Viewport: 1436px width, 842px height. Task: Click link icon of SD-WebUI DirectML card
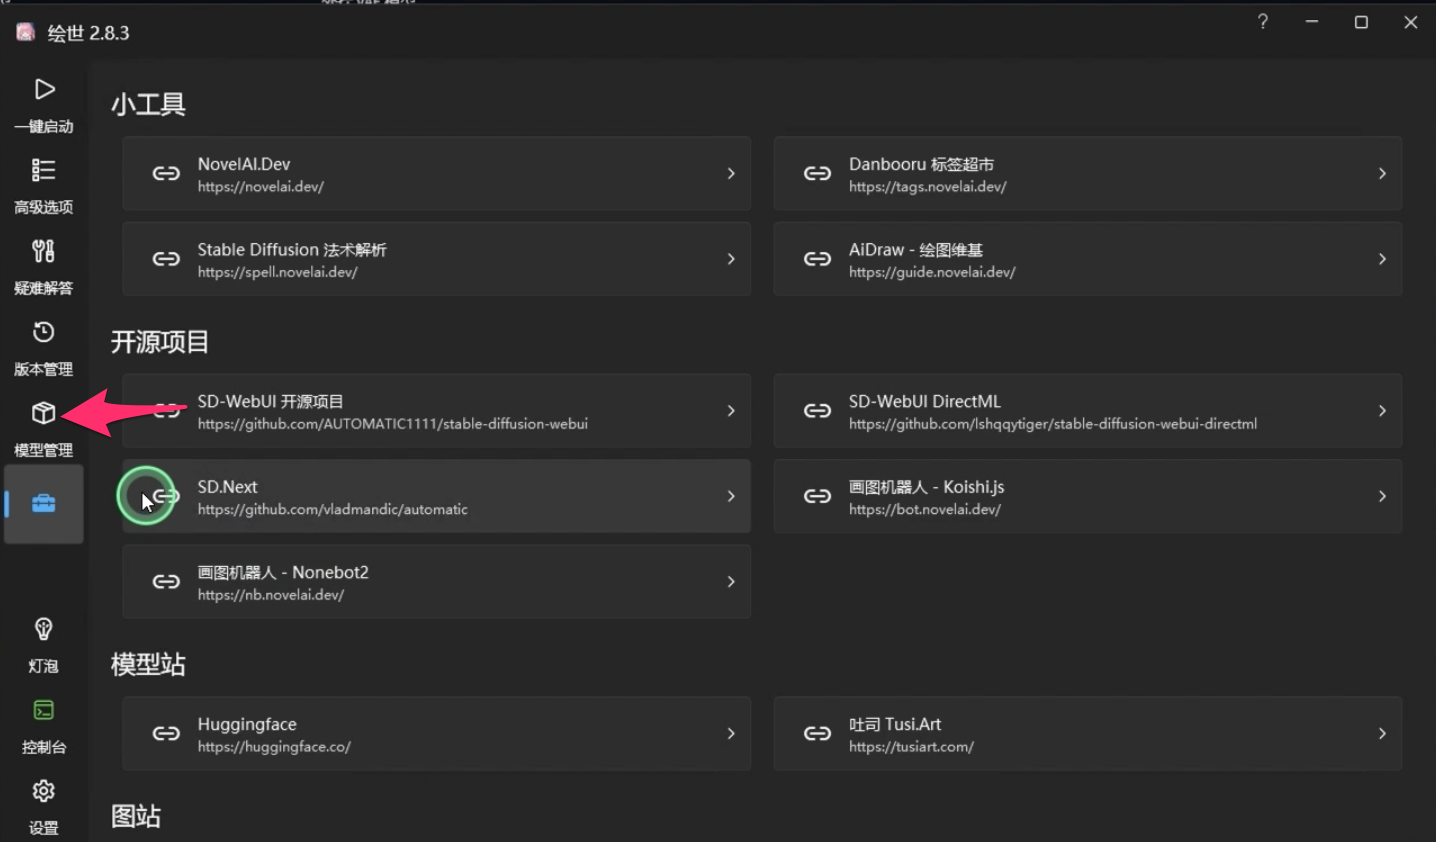point(817,411)
